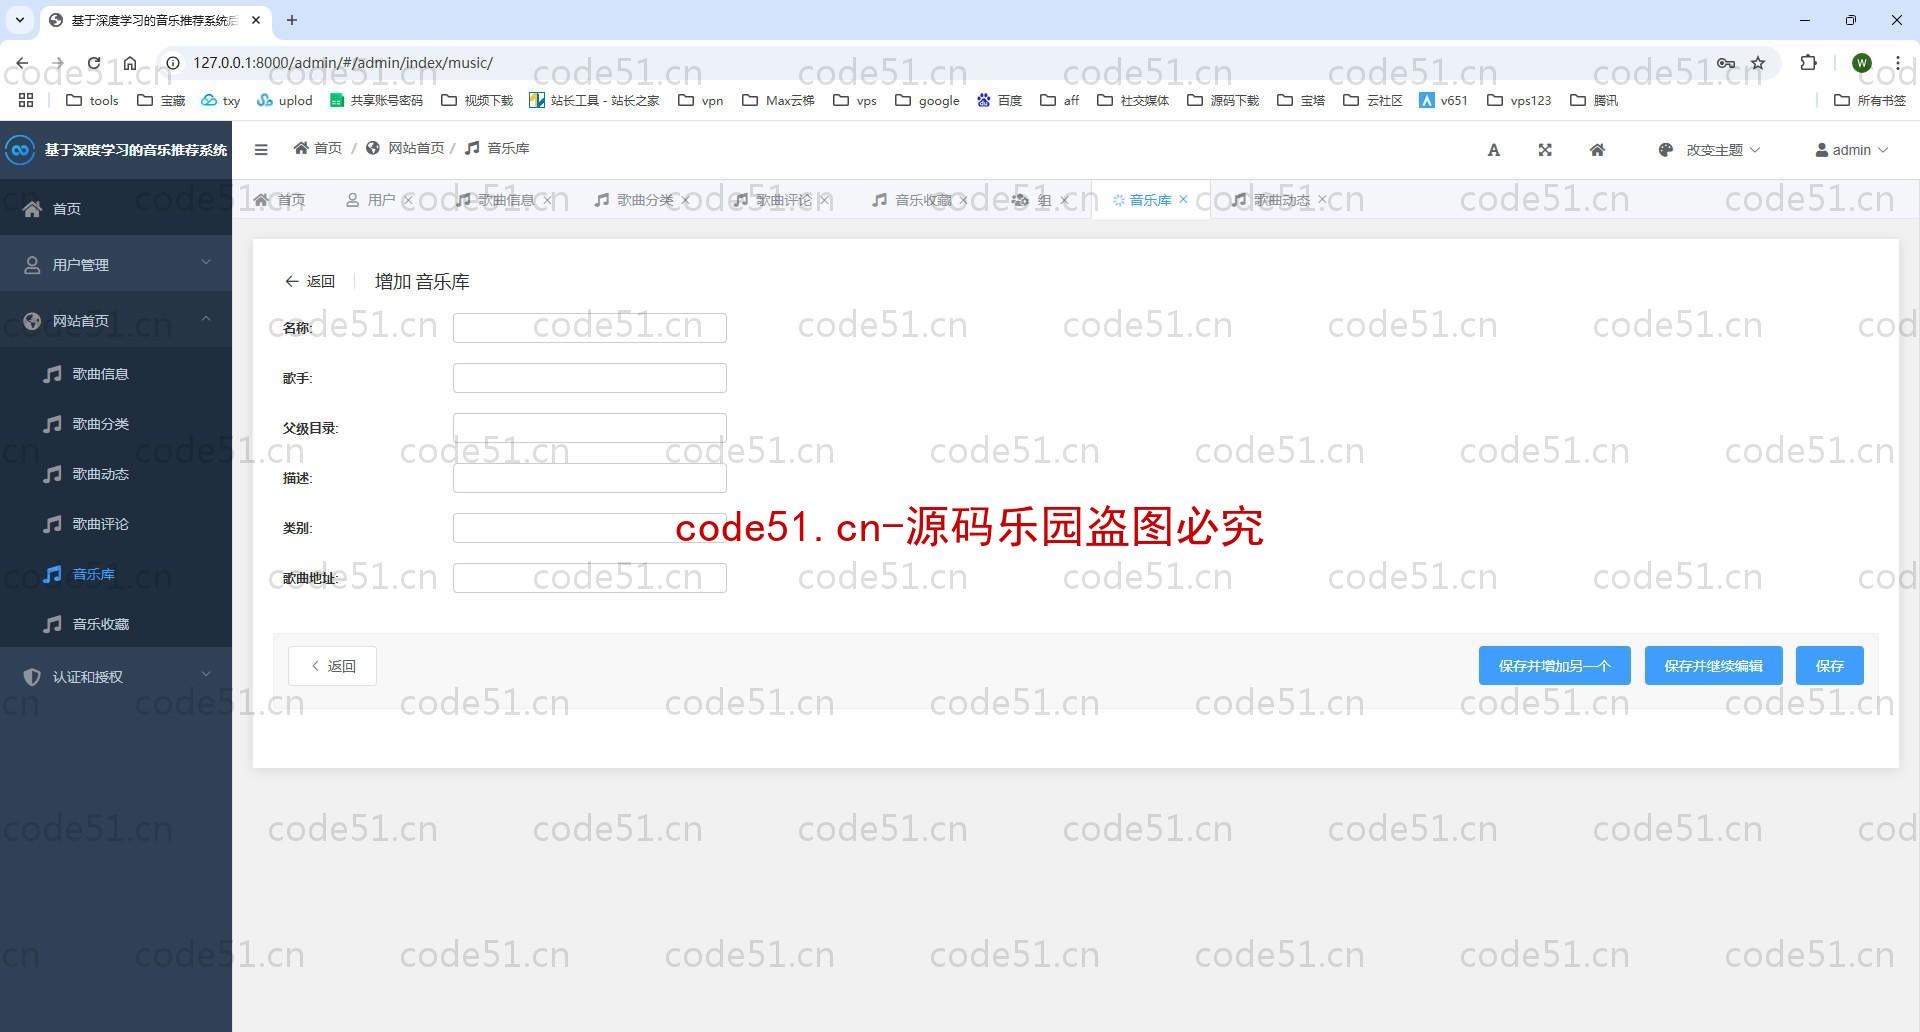Screen dimensions: 1920x1032
Task: Click 保存并增加另一个 button
Action: [1554, 666]
